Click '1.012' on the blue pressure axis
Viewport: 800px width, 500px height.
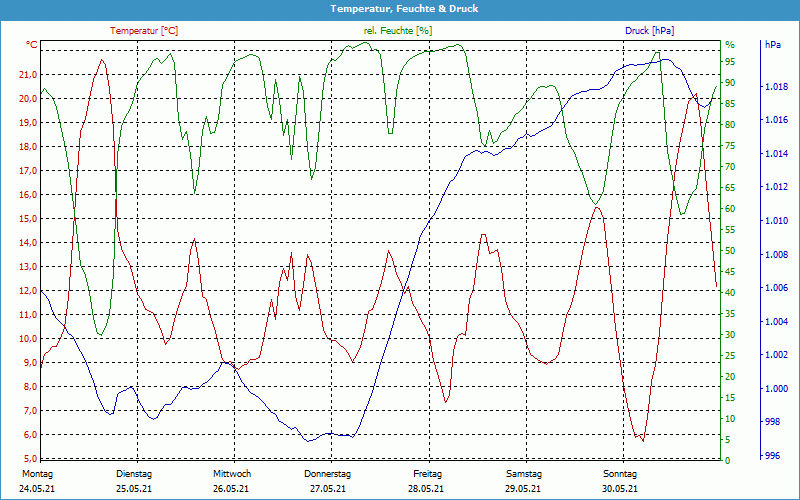coord(777,187)
